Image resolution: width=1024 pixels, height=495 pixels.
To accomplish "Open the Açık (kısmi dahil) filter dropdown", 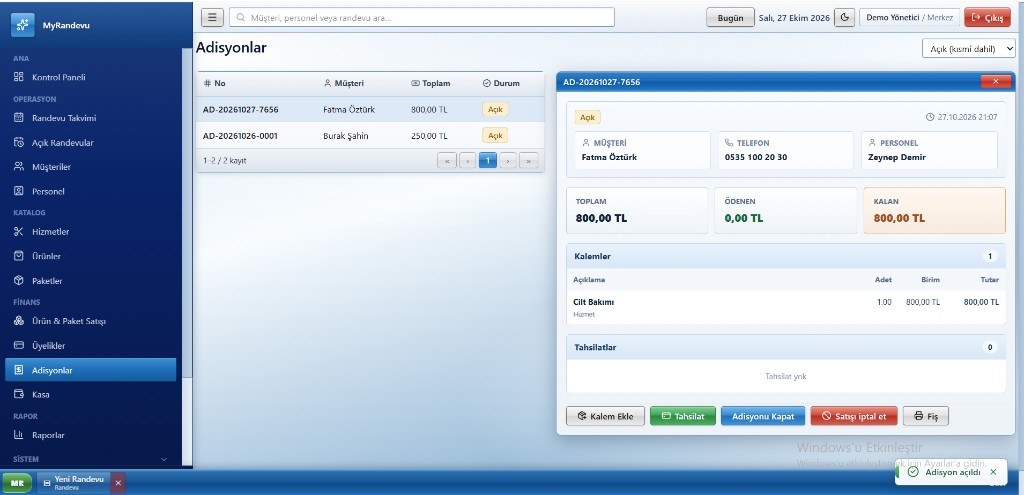I will tap(968, 48).
